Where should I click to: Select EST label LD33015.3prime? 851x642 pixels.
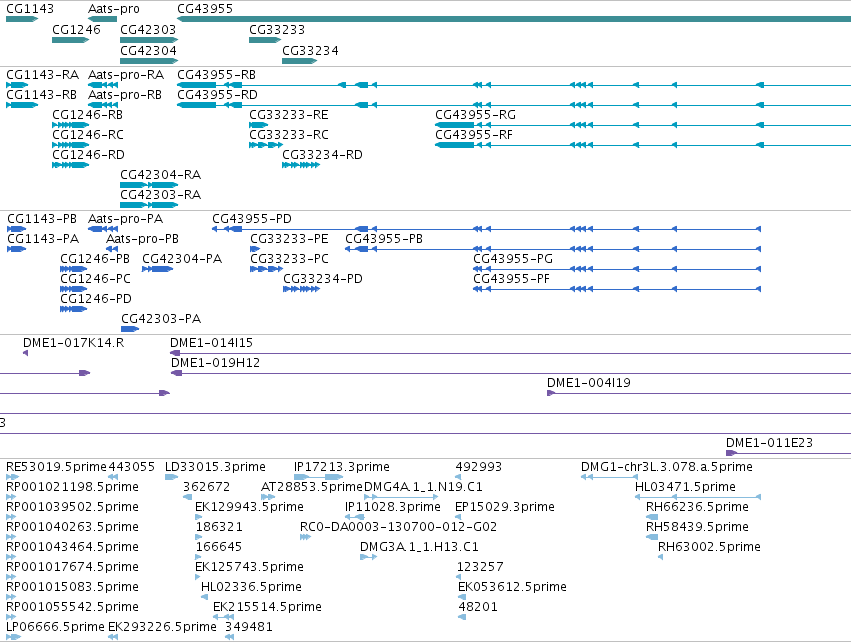215,467
